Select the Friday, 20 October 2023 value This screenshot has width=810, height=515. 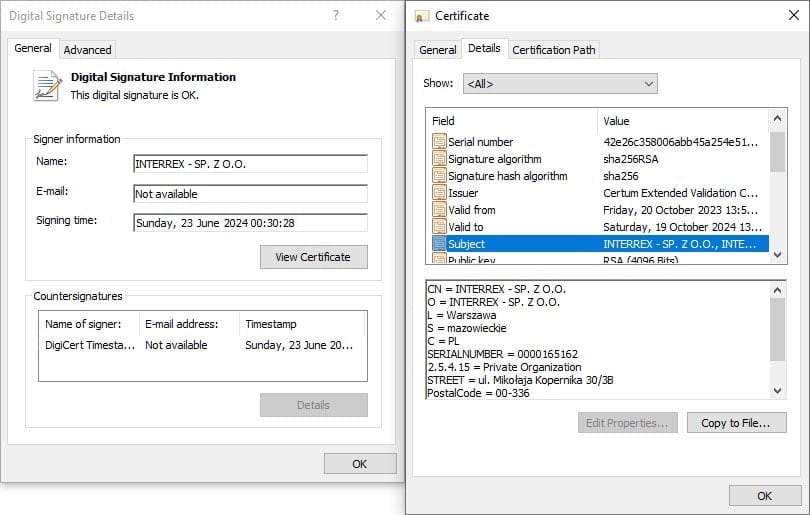pos(680,210)
